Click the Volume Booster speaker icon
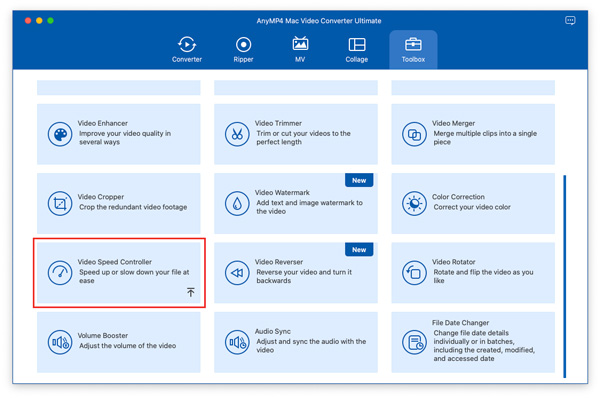 [x=60, y=342]
